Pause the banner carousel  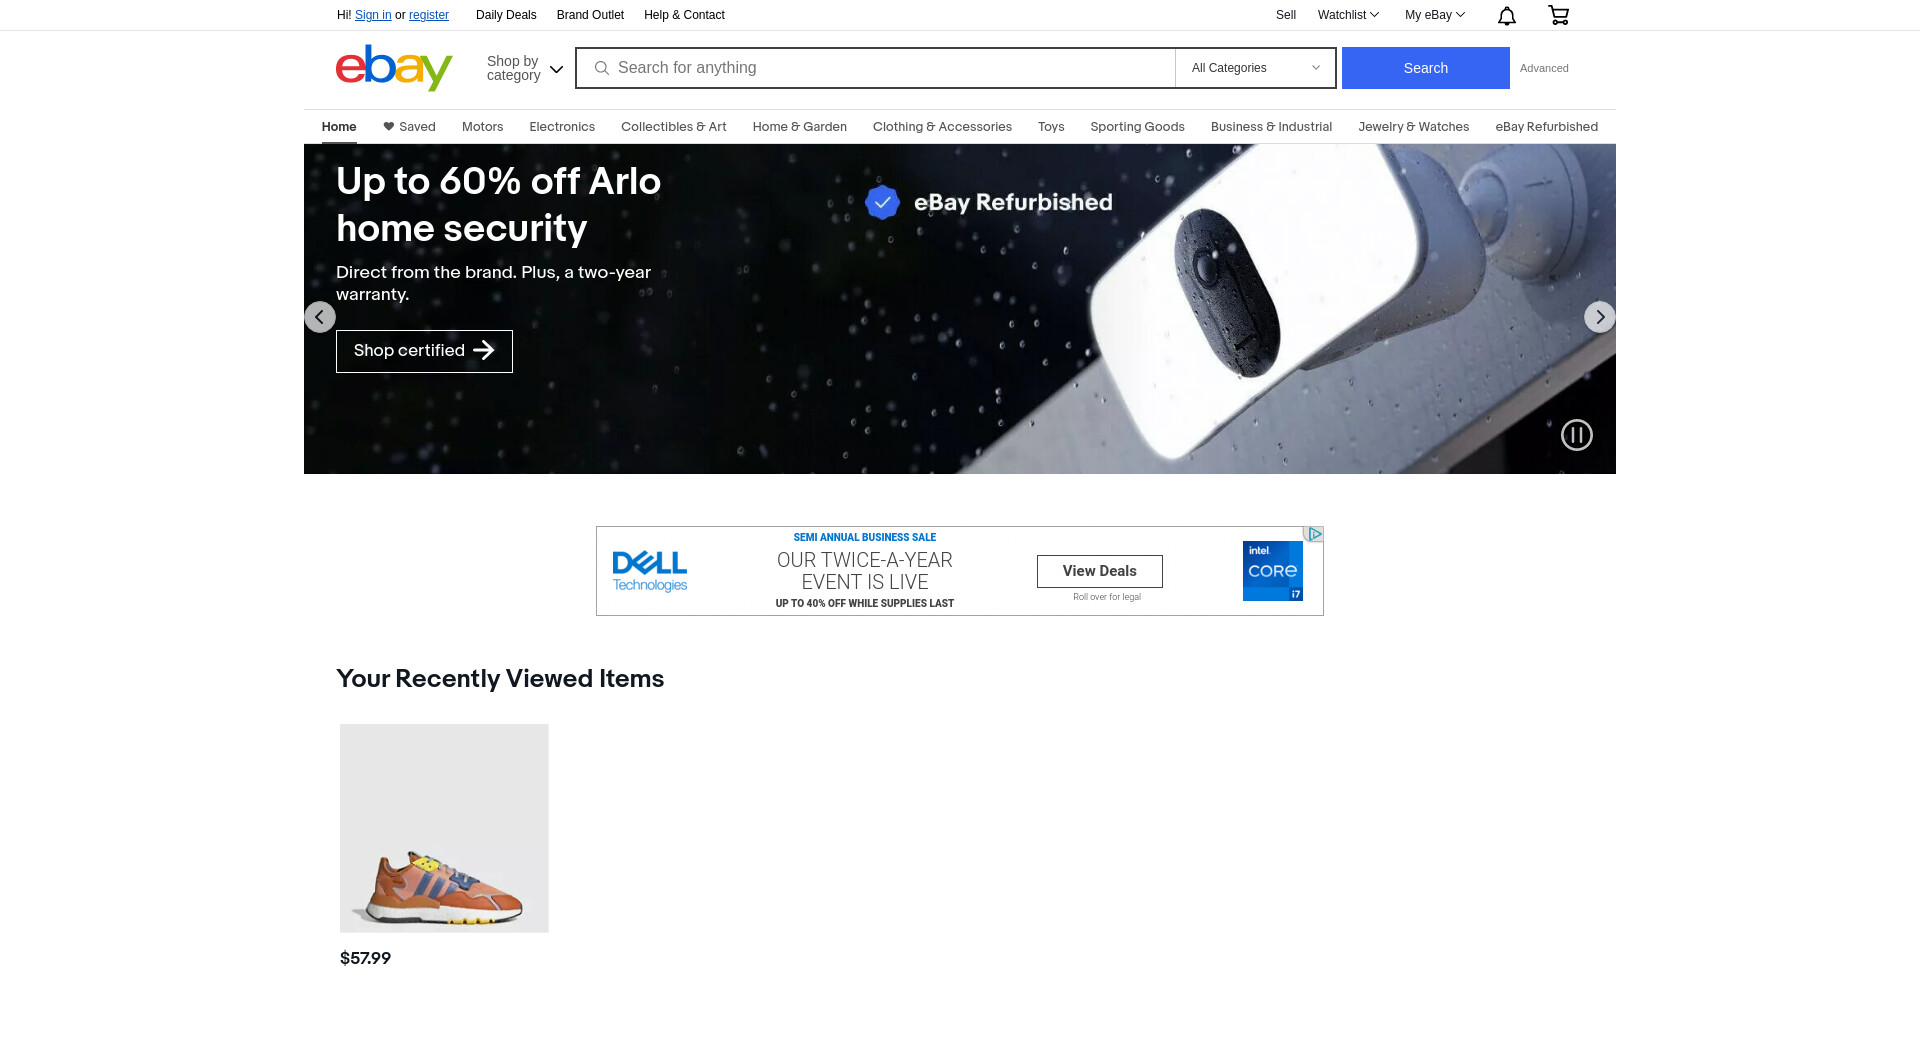pyautogui.click(x=1577, y=435)
